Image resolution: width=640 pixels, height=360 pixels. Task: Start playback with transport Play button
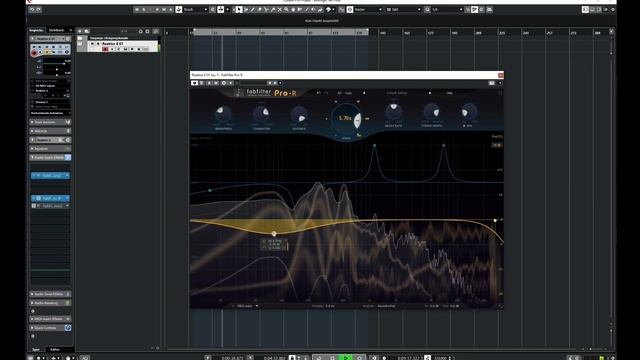tap(346, 358)
